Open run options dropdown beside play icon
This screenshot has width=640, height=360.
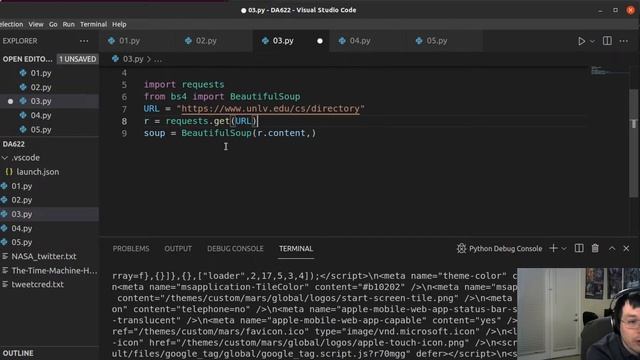(592, 41)
